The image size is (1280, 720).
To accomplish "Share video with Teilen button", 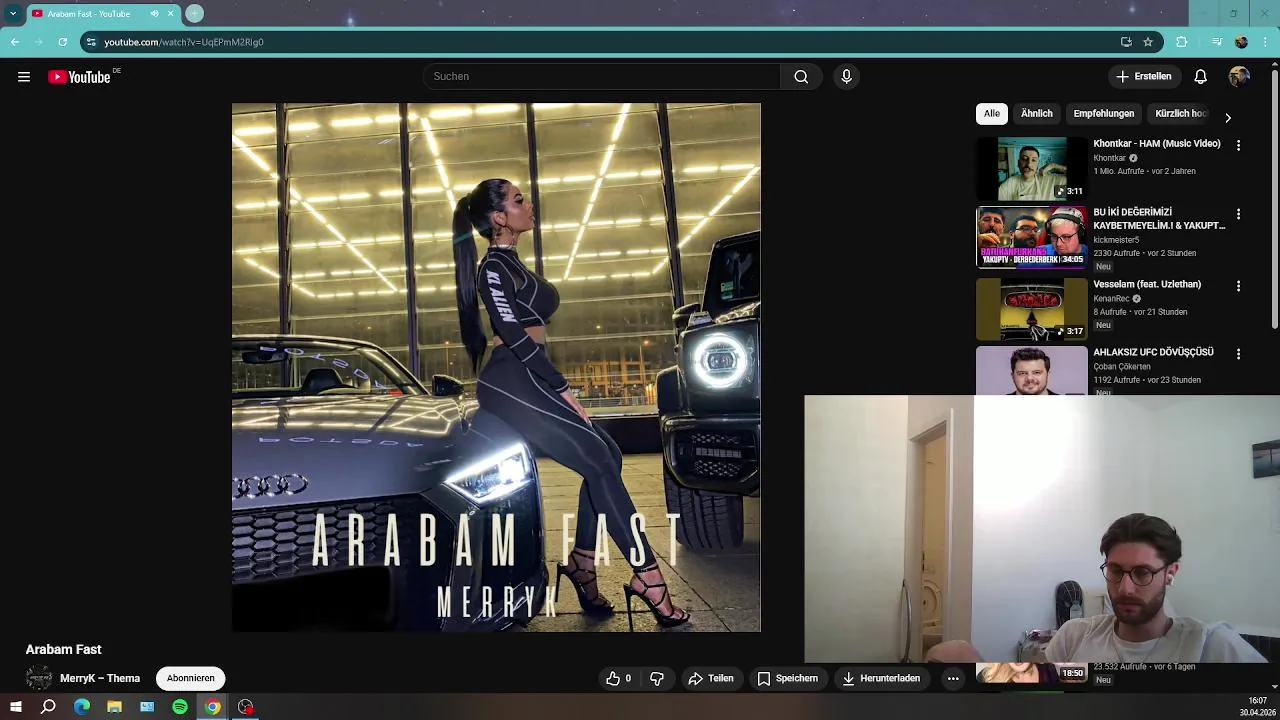I will tap(711, 678).
